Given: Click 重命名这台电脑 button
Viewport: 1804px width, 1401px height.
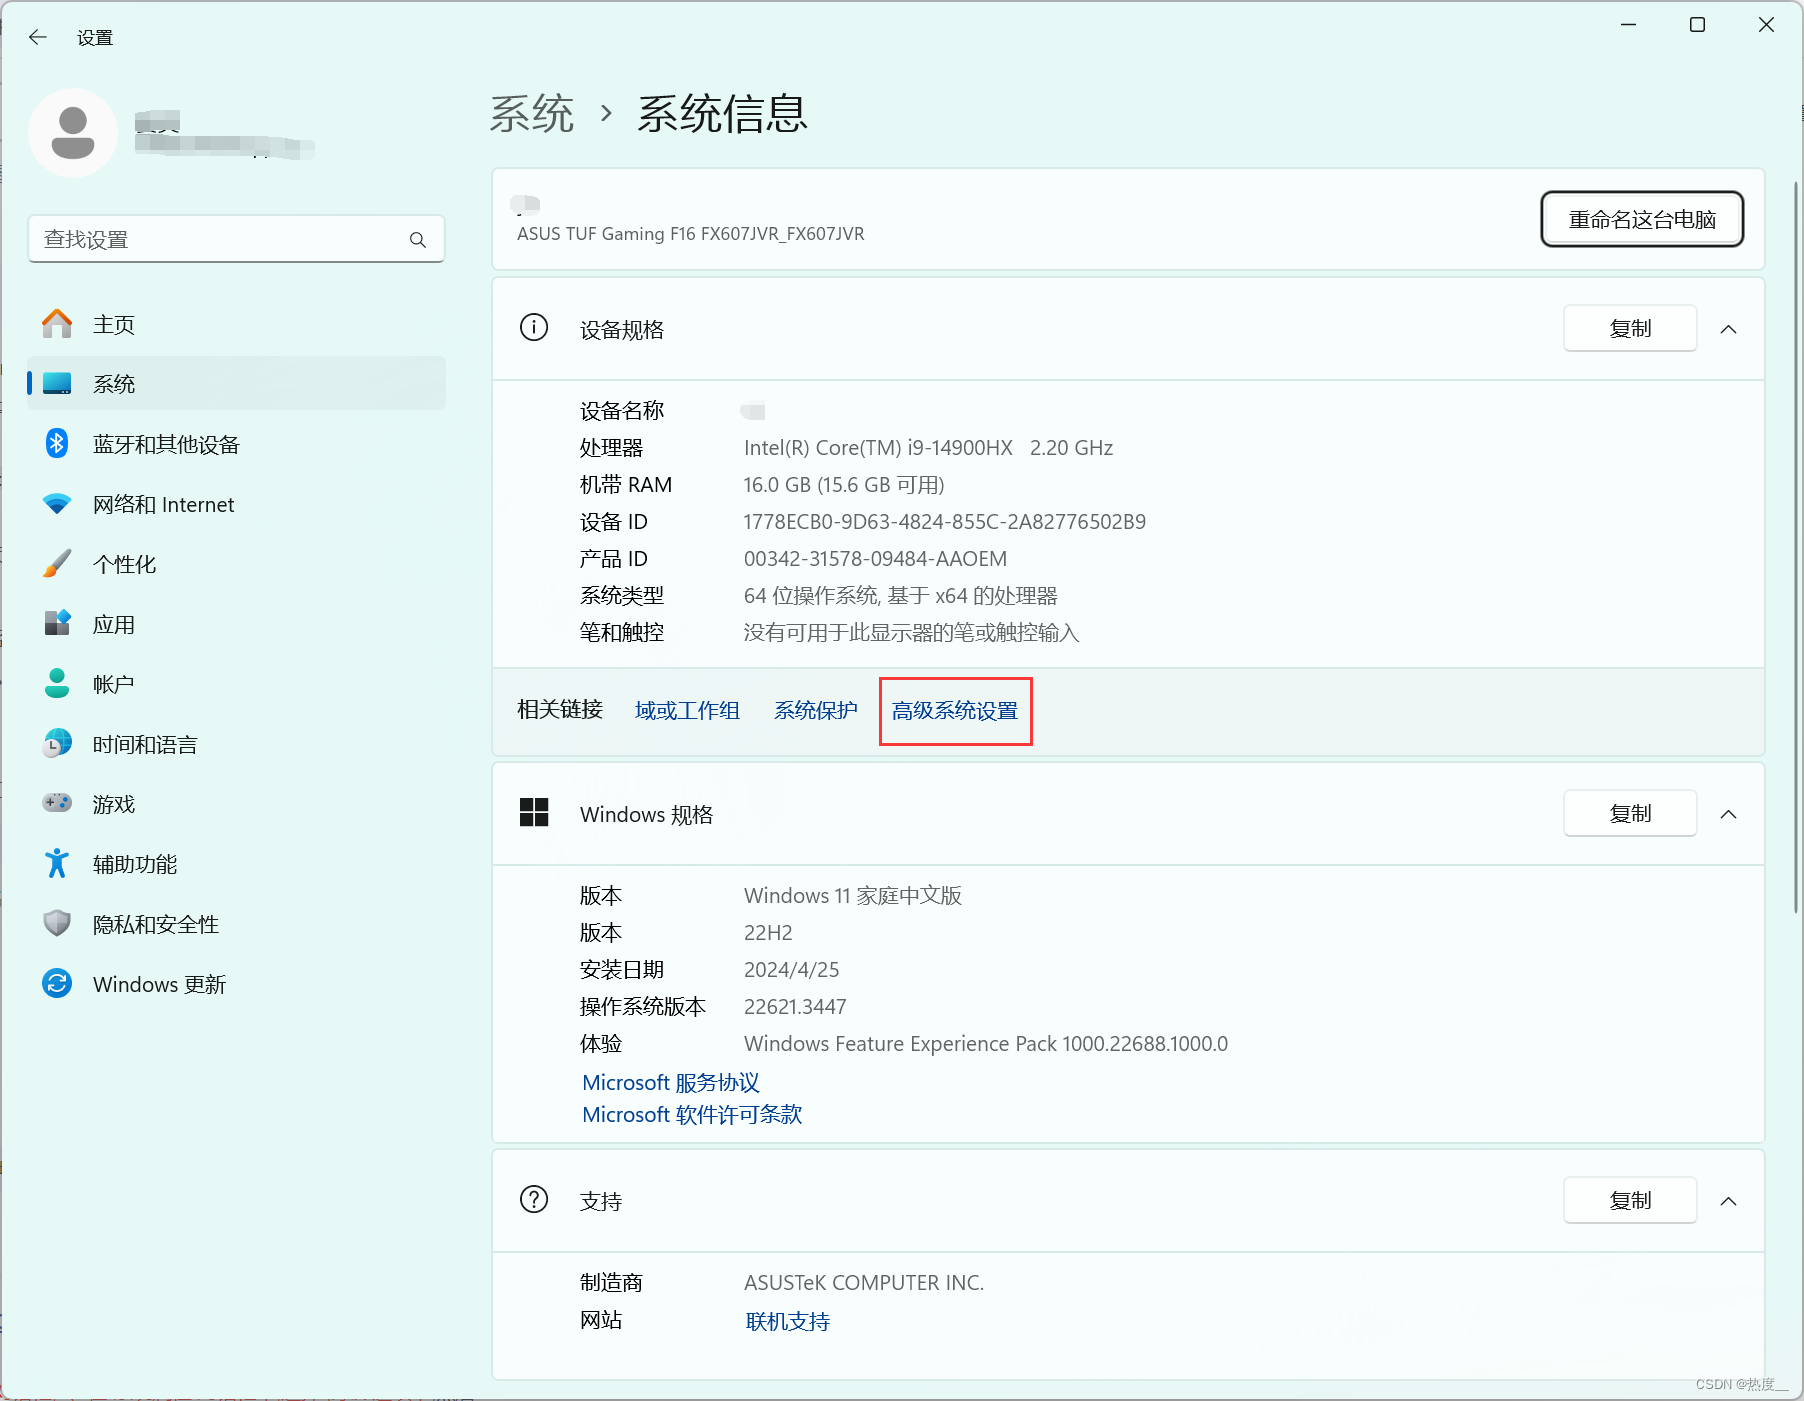Looking at the screenshot, I should [1642, 219].
